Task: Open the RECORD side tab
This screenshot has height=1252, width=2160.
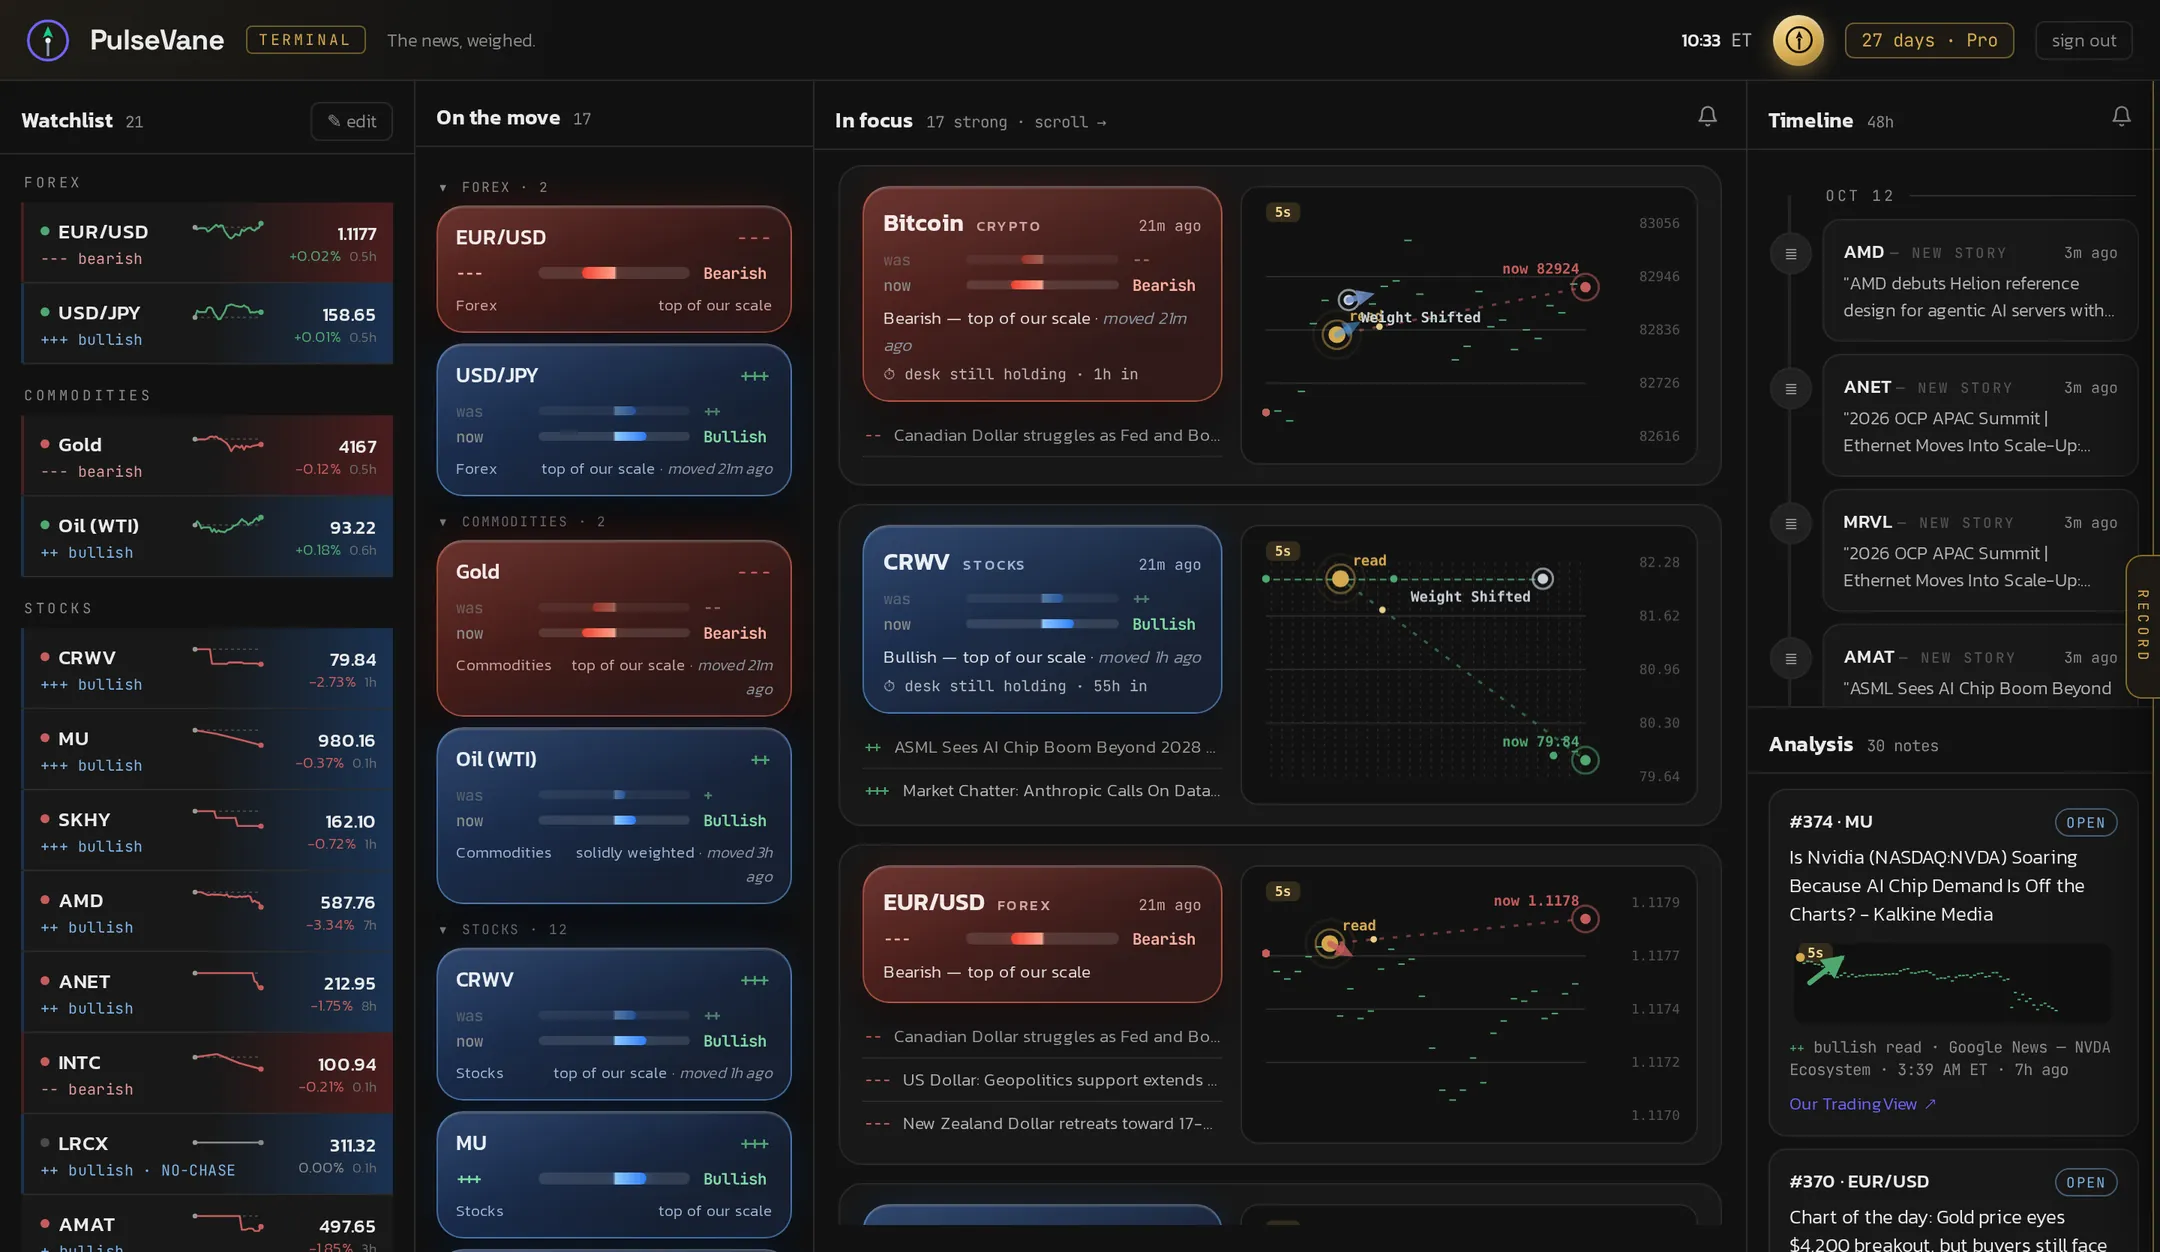Action: 2143,626
